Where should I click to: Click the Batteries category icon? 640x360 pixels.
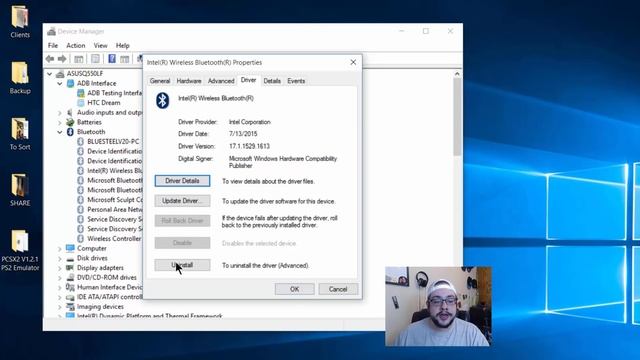70,122
